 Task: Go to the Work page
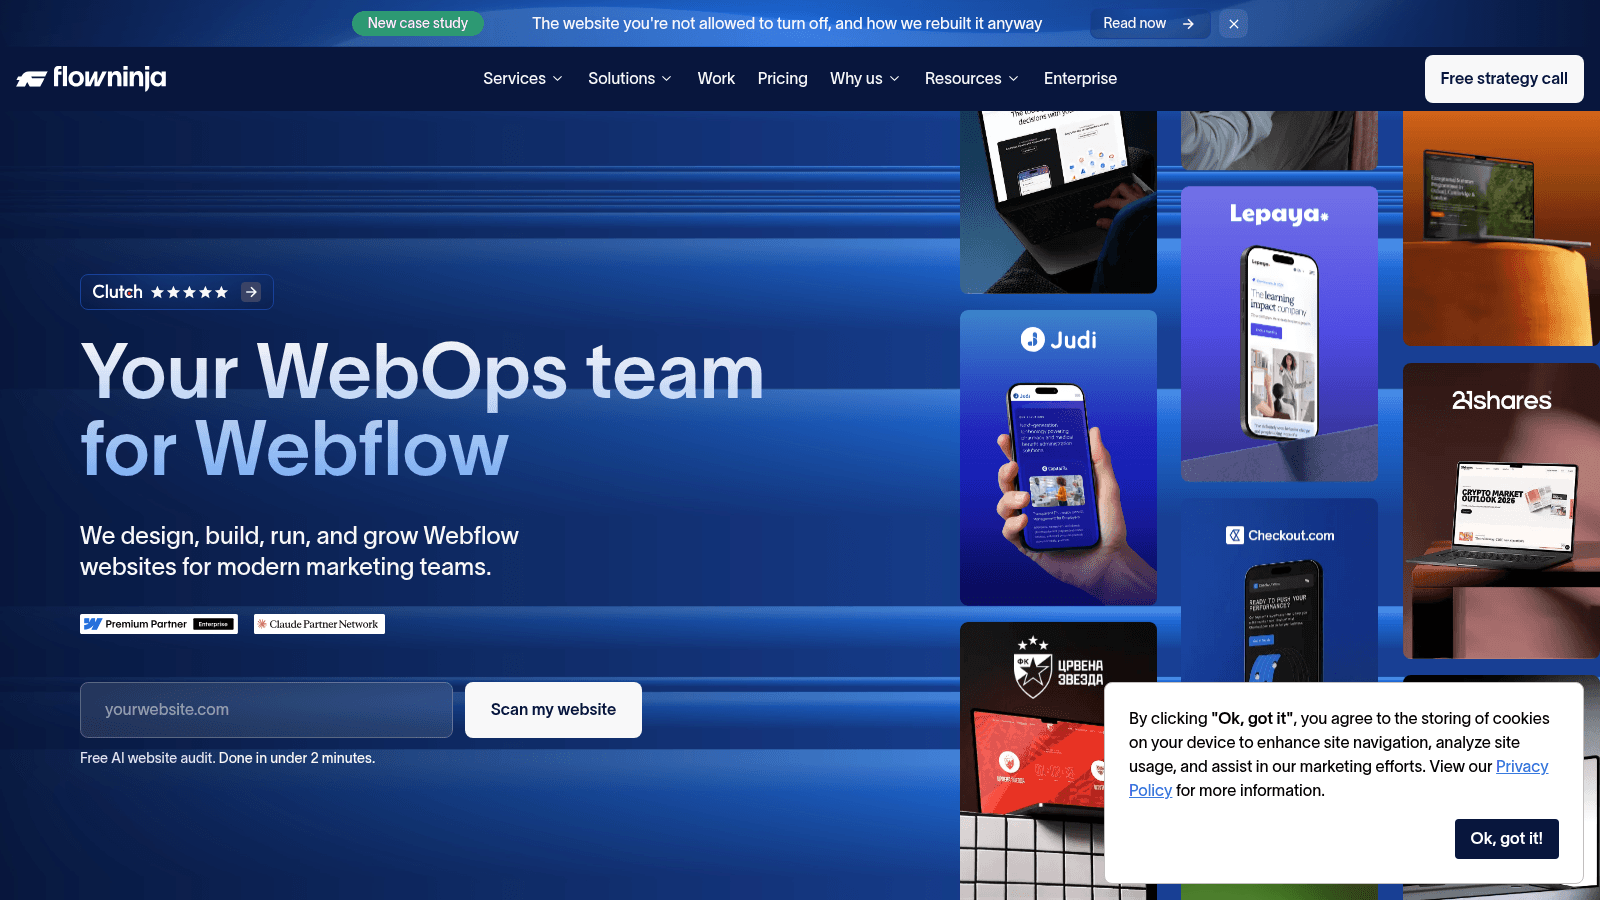(716, 78)
